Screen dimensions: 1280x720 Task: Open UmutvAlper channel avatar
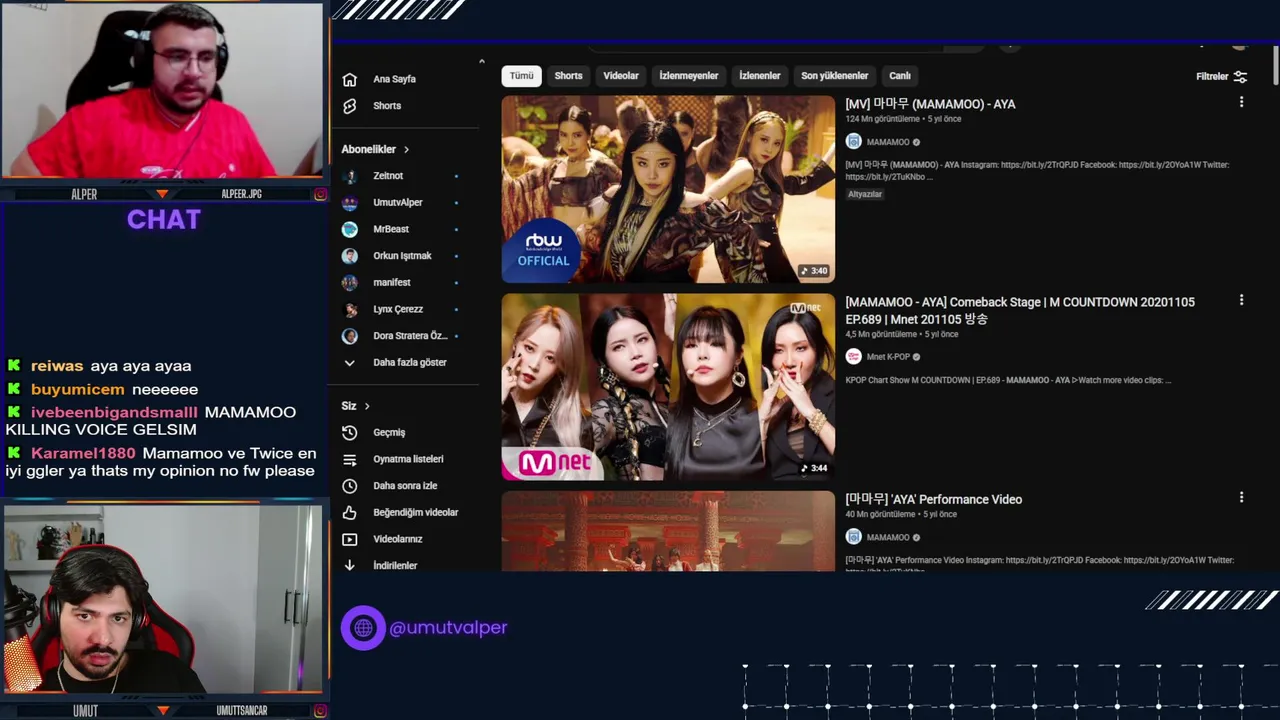[x=350, y=203]
